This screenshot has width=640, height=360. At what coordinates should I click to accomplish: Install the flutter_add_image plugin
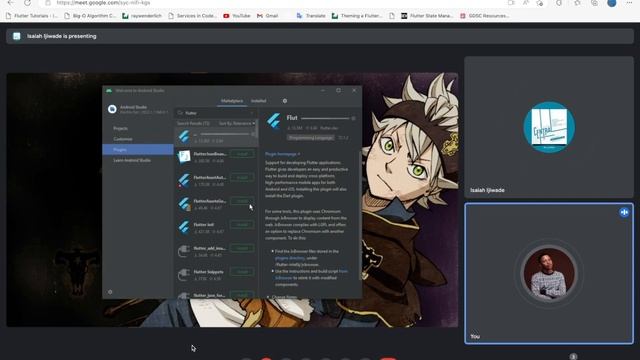tap(242, 248)
